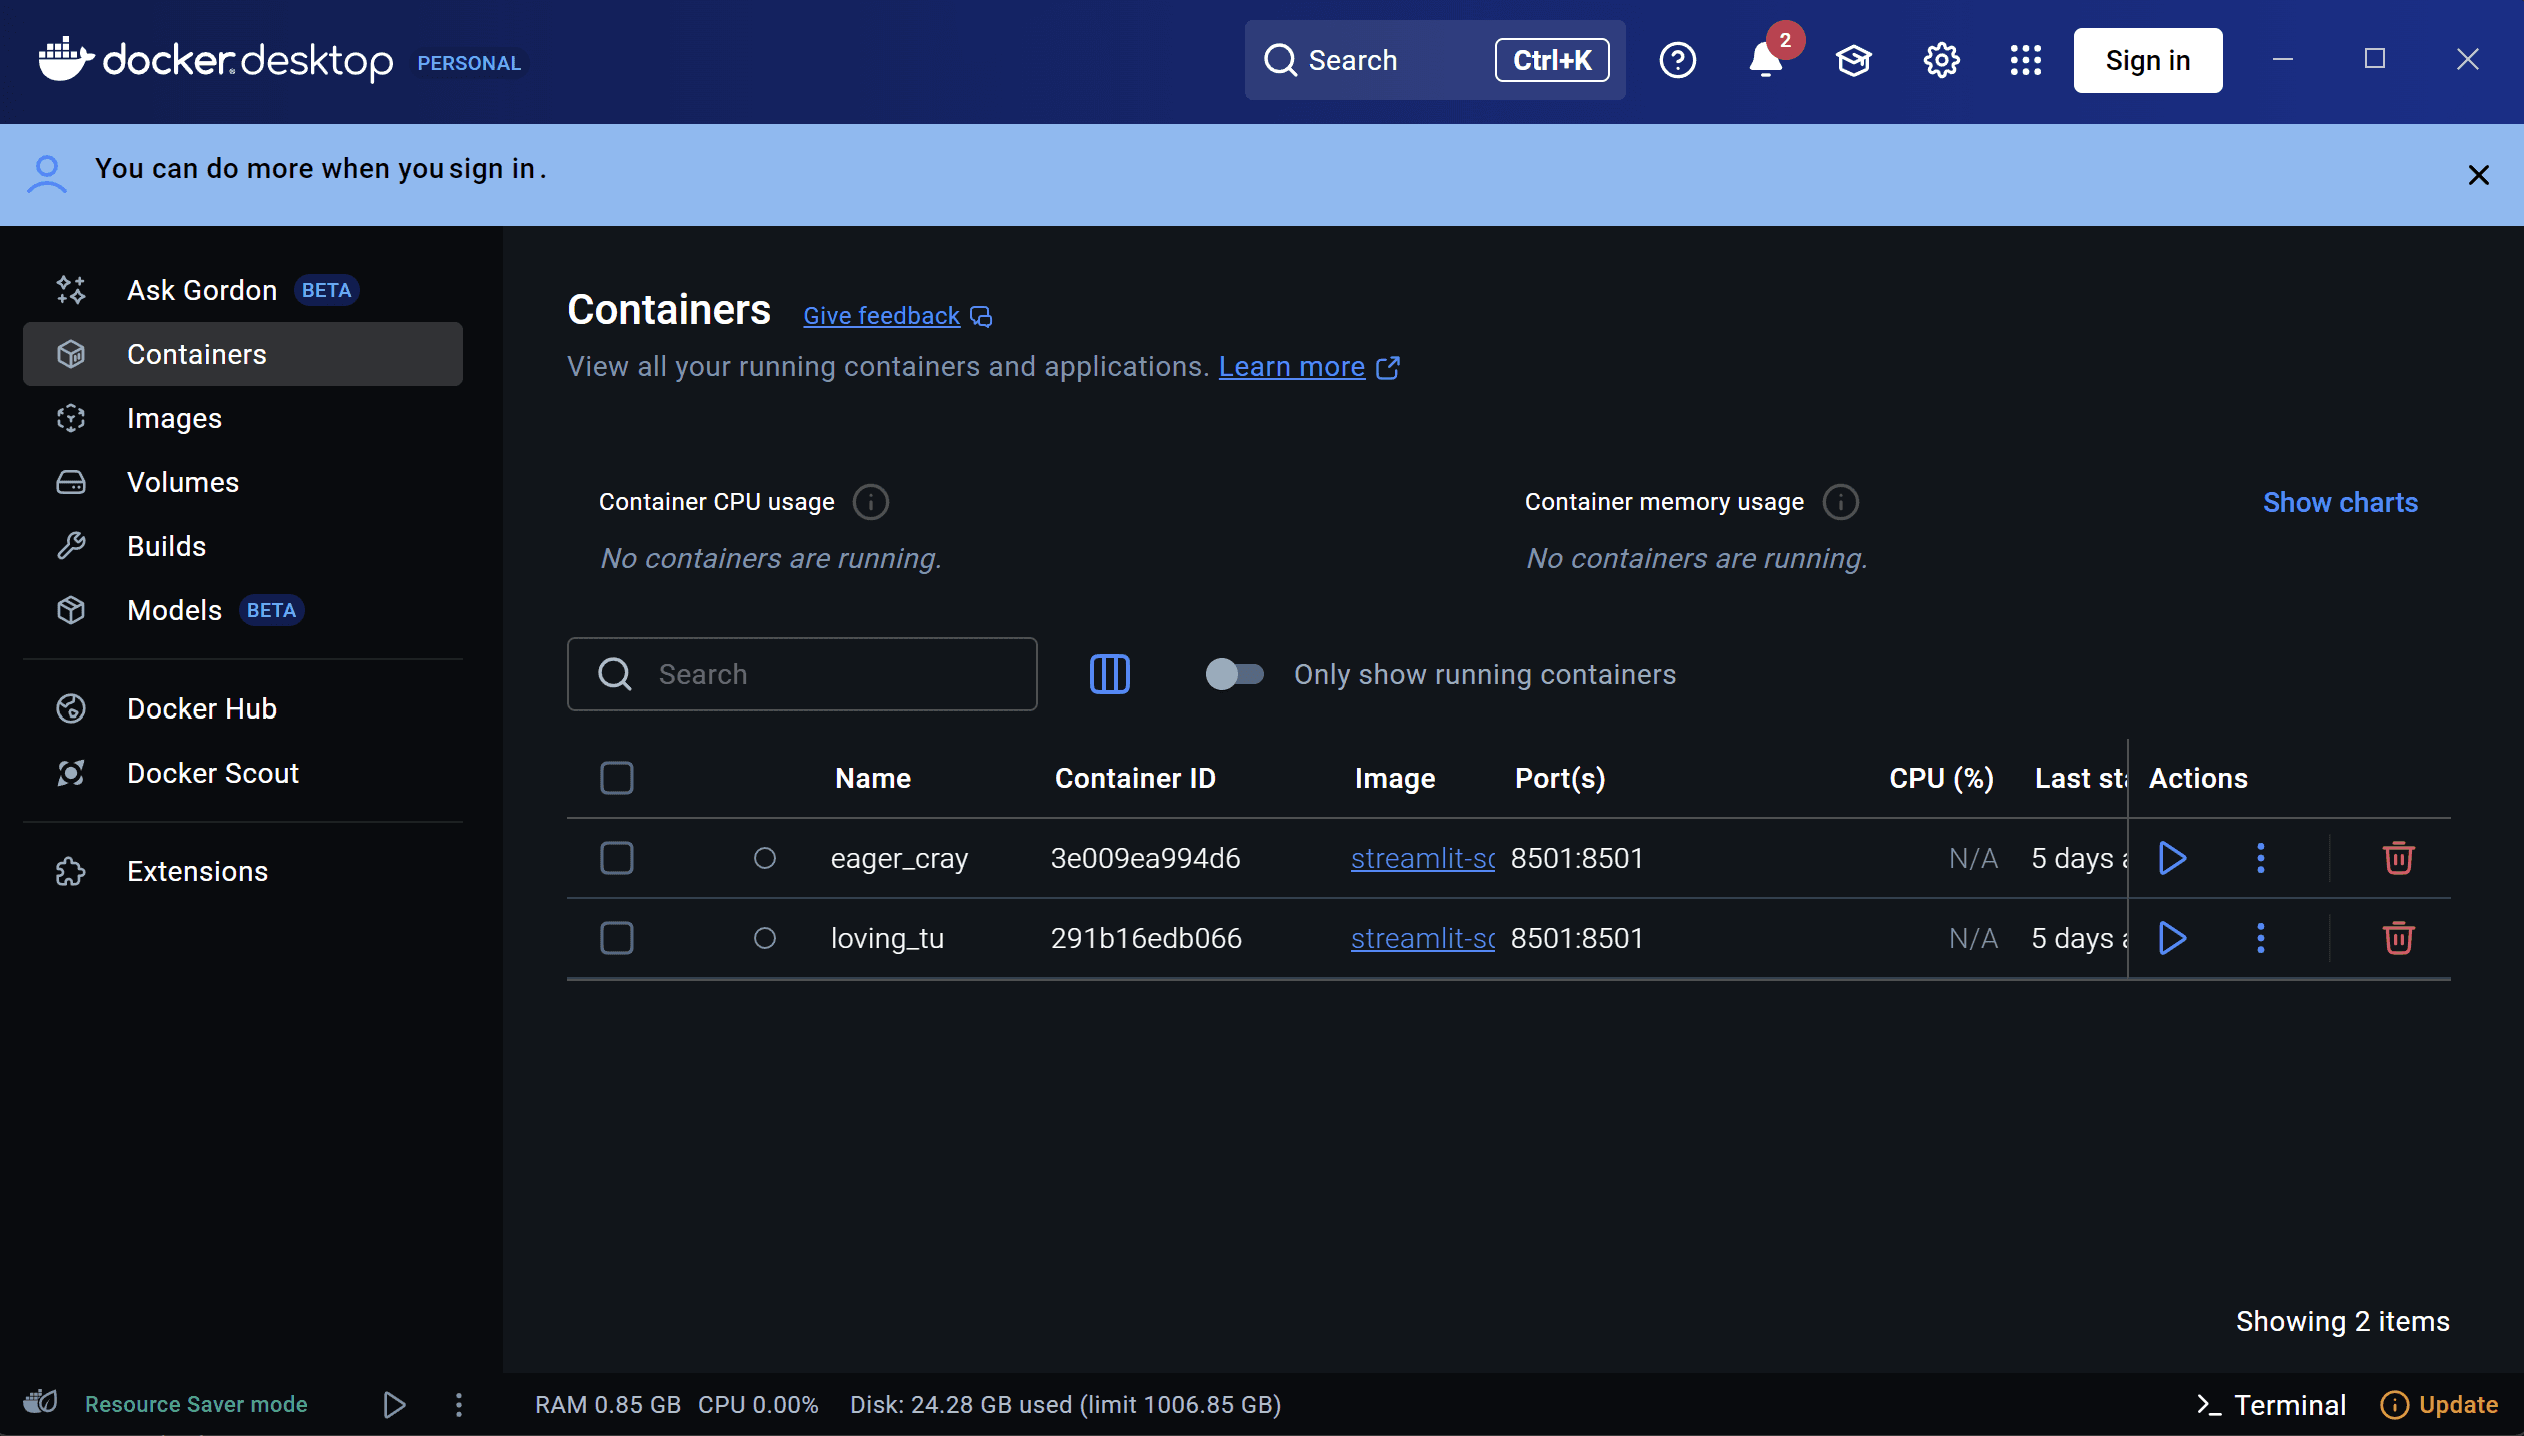2524x1436 pixels.
Task: Open the help question mark icon
Action: click(x=1677, y=61)
